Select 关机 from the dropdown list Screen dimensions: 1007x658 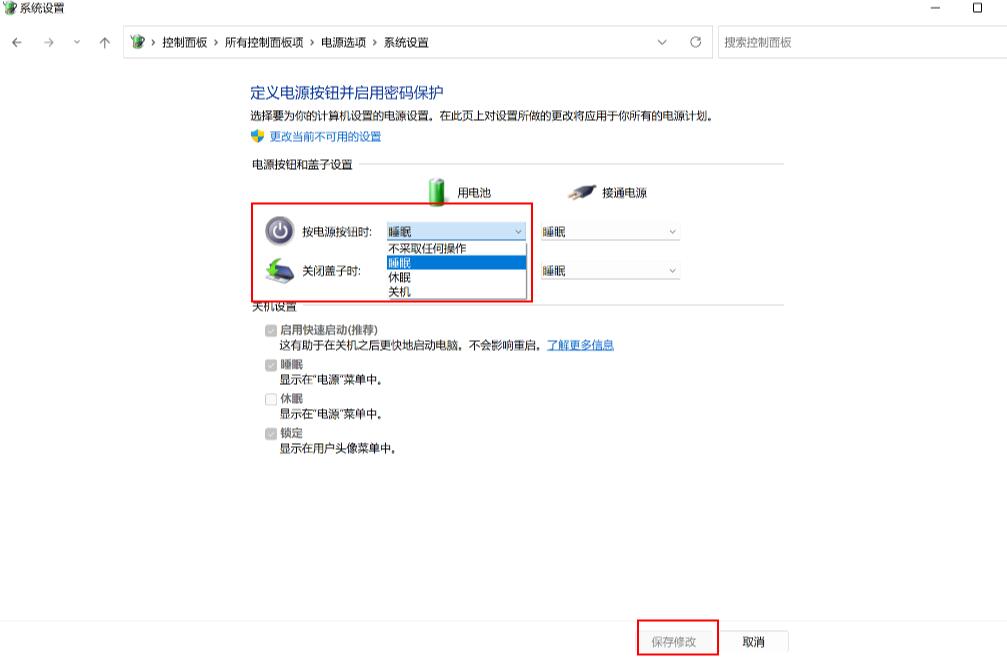click(456, 291)
